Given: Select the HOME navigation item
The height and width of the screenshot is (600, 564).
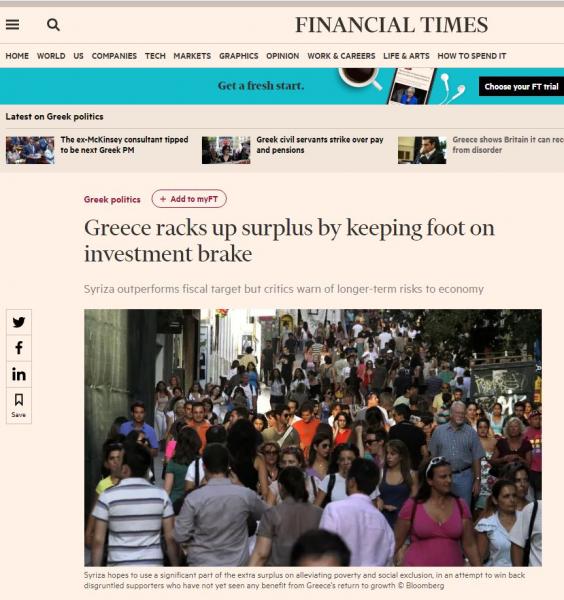Looking at the screenshot, I should coord(17,56).
